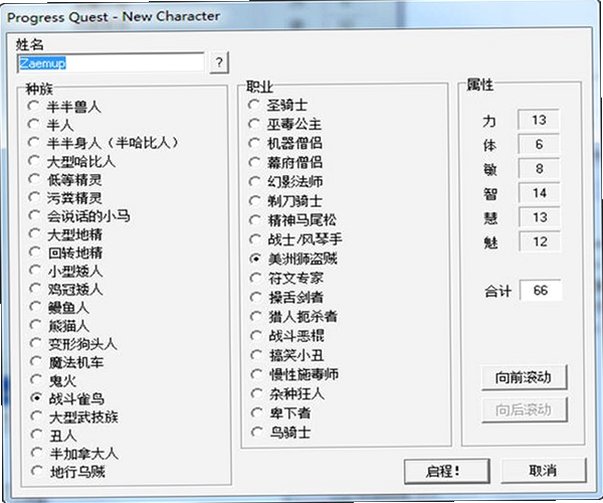Image resolution: width=603 pixels, height=503 pixels.
Task: Choose race 半加拿大人
Action: [x=75, y=453]
